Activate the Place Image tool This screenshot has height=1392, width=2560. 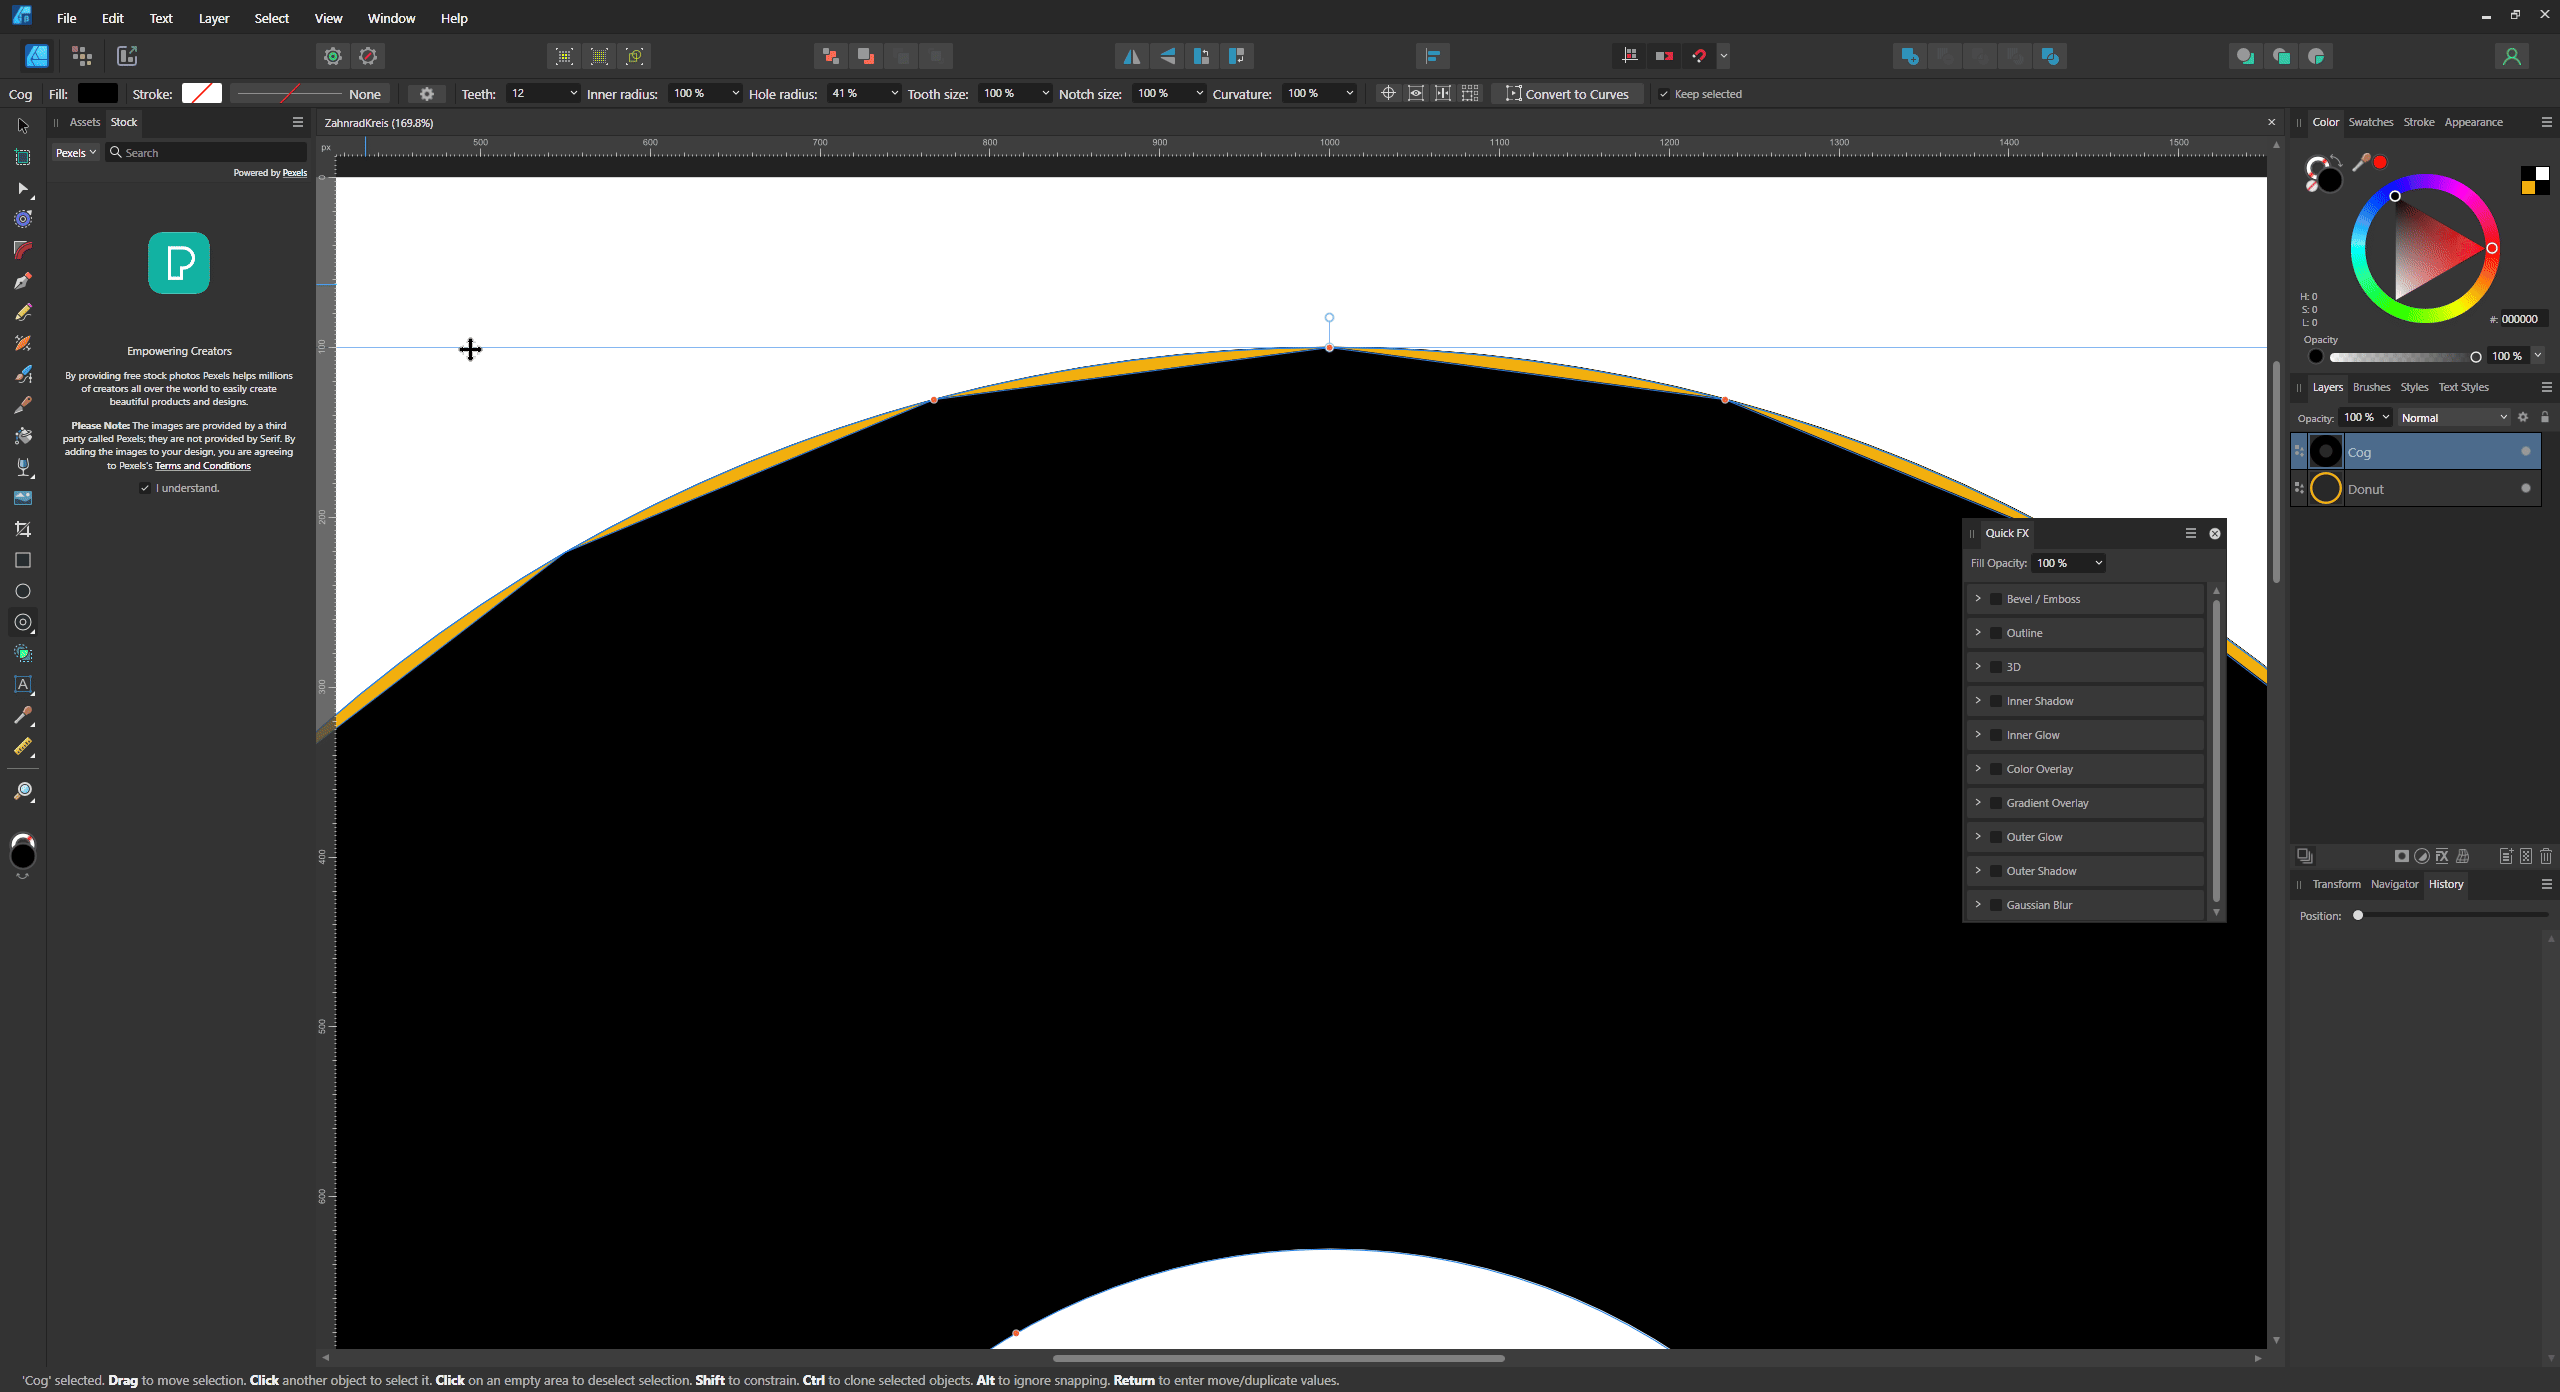(x=22, y=497)
